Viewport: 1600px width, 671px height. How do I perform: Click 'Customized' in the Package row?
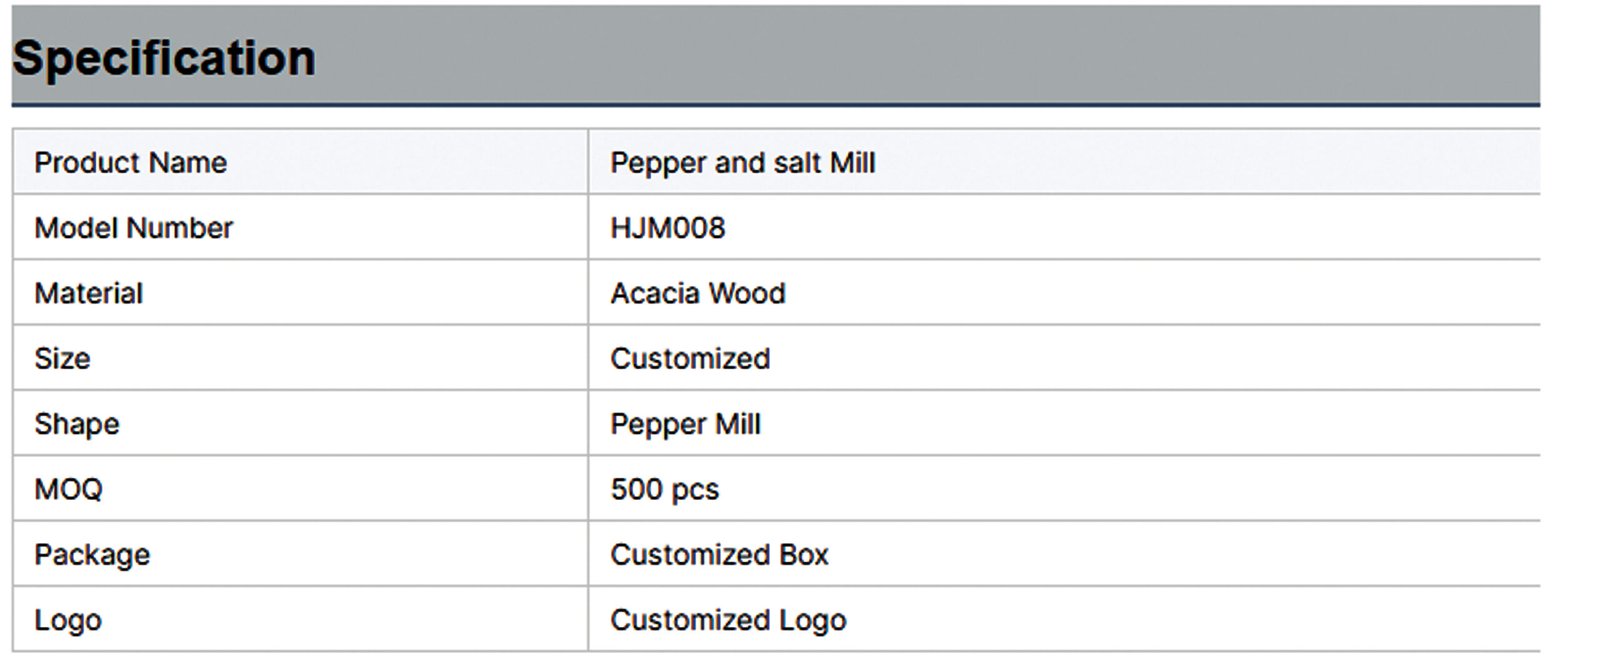690,555
